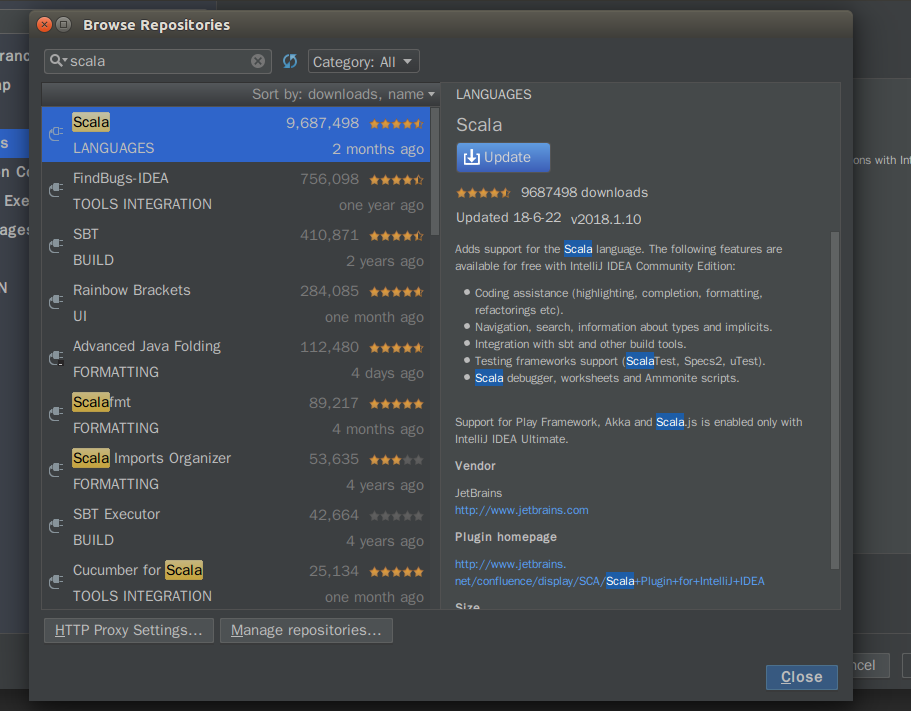911x711 pixels.
Task: Click the 756,098 download count
Action: [x=329, y=179]
